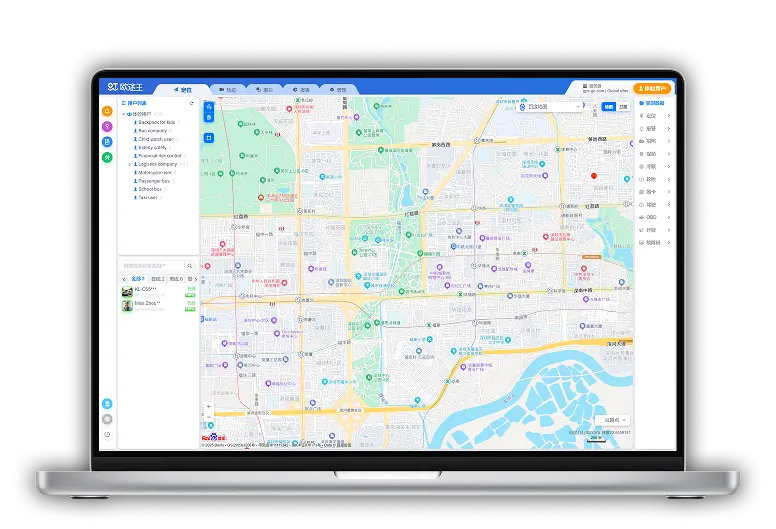
Task: Click the top blue tool icon on the map
Action: 209,106
